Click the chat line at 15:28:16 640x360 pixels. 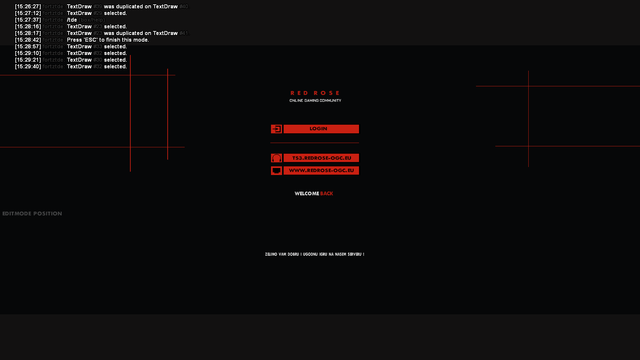coord(71,27)
